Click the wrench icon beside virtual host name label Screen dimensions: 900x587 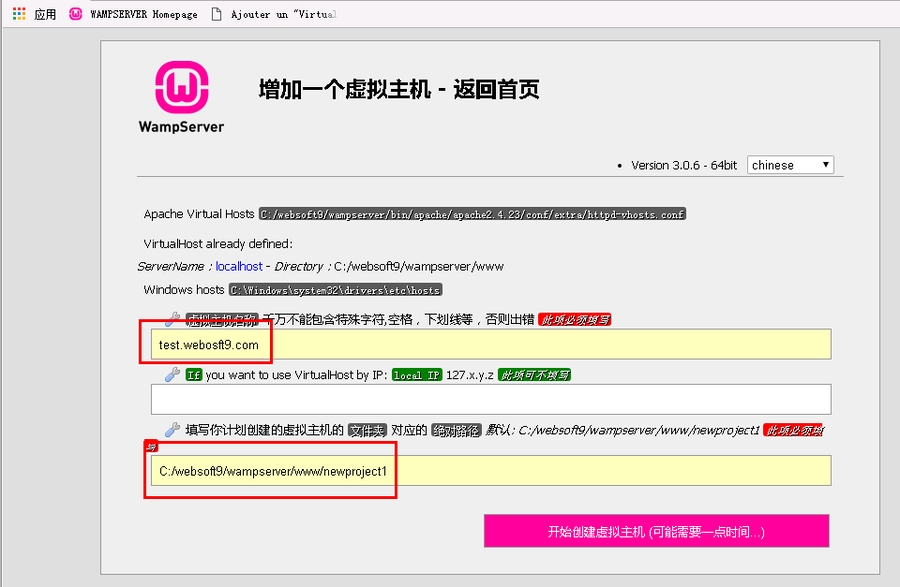(172, 319)
